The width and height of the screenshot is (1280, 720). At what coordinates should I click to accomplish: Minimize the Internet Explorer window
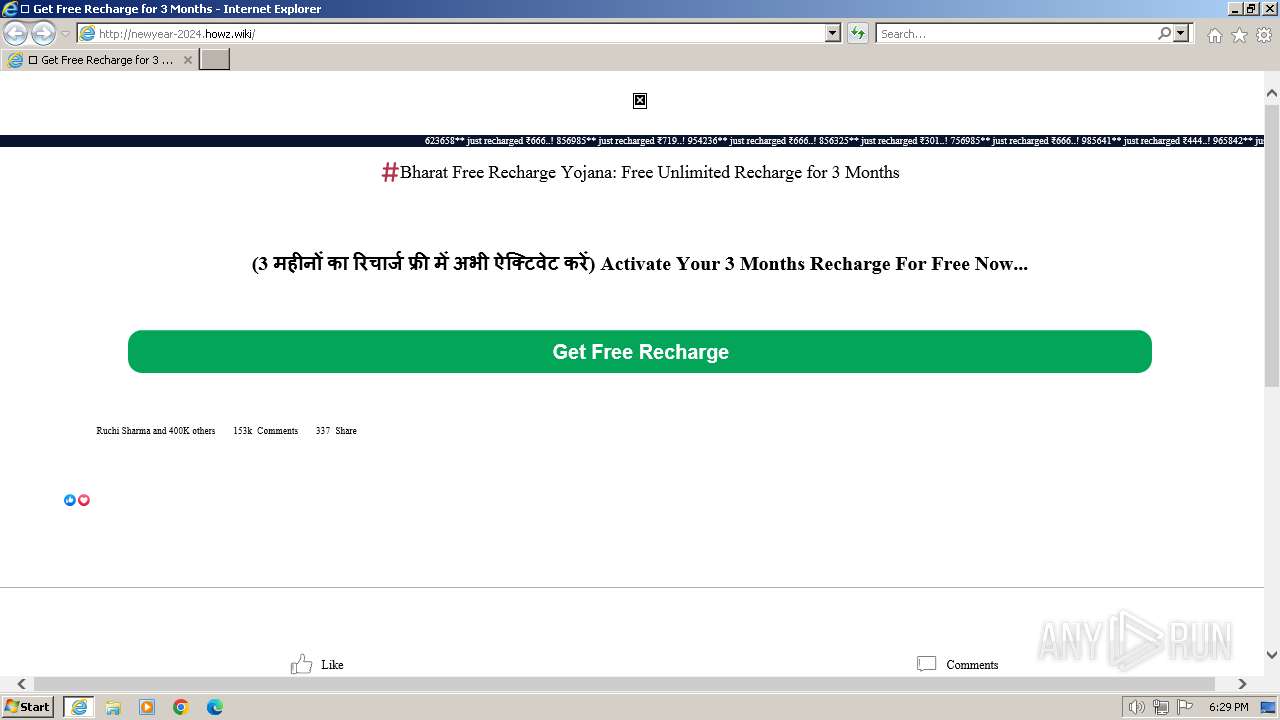pos(1235,9)
